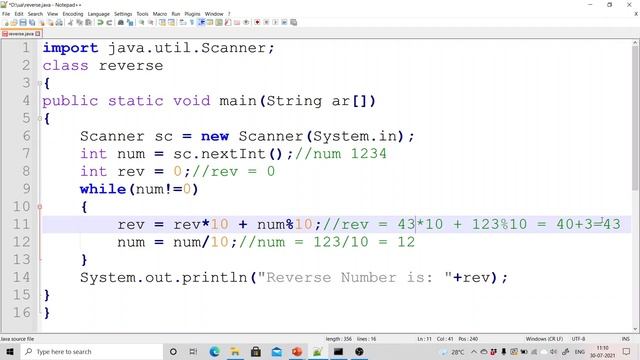This screenshot has height=360, width=640.
Task: Open the notification center icon
Action: click(x=627, y=351)
